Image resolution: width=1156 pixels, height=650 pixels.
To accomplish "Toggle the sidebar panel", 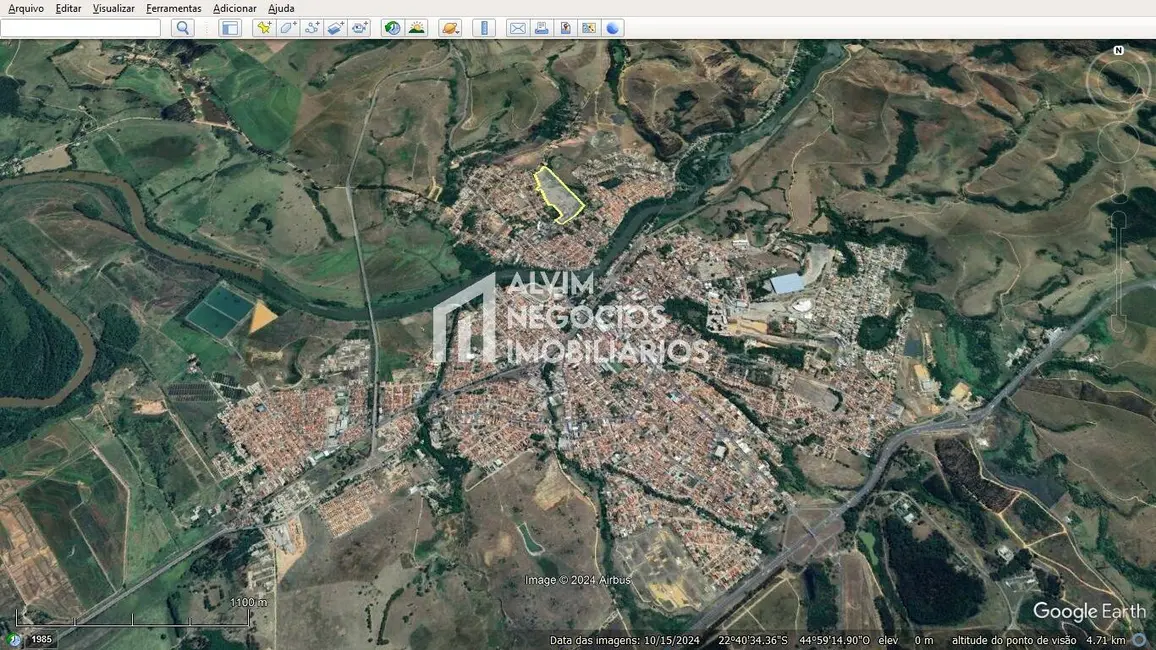I will 230,28.
